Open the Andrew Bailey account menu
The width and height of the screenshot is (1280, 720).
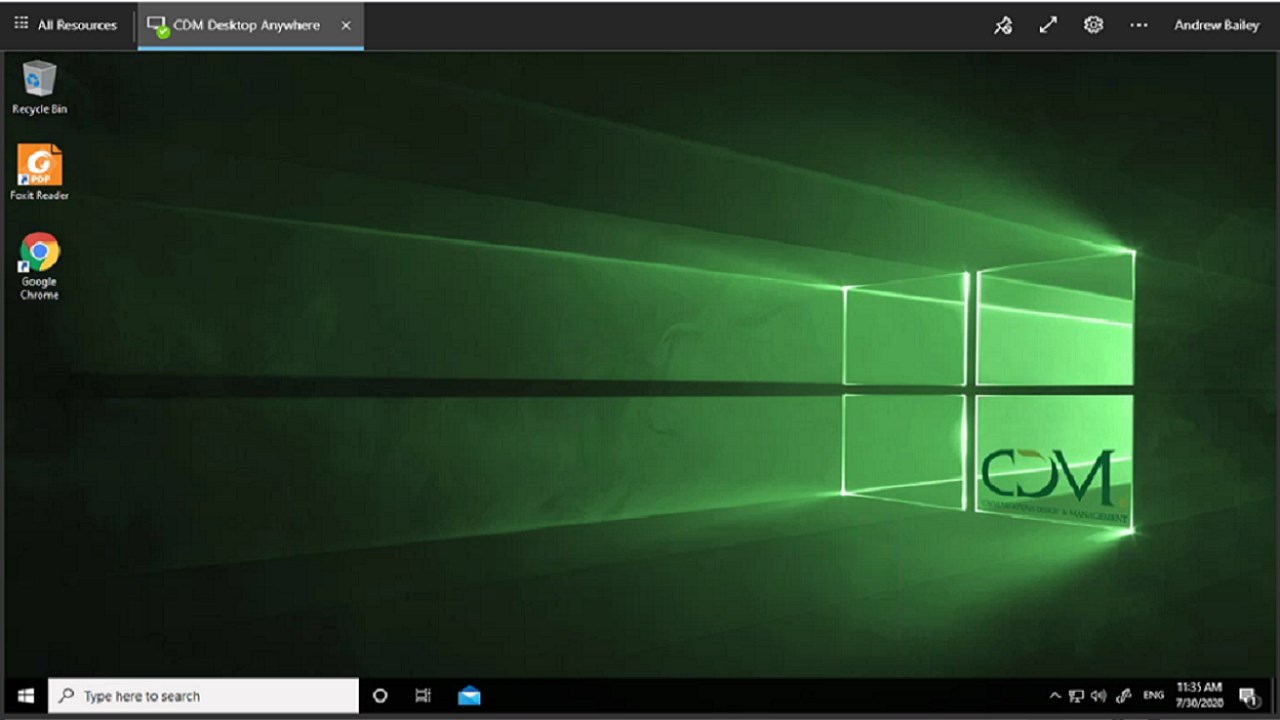[1216, 26]
